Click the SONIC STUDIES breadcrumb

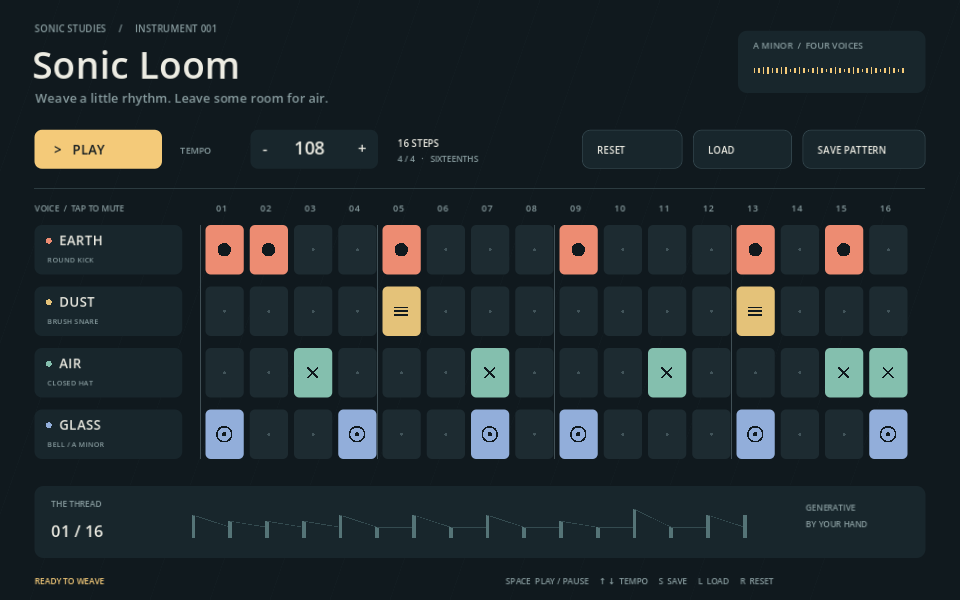70,28
